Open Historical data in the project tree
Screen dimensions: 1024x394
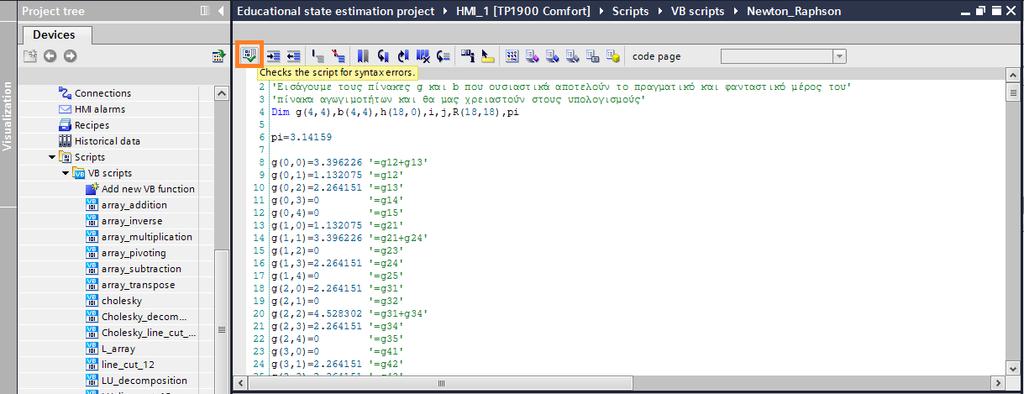coord(107,141)
